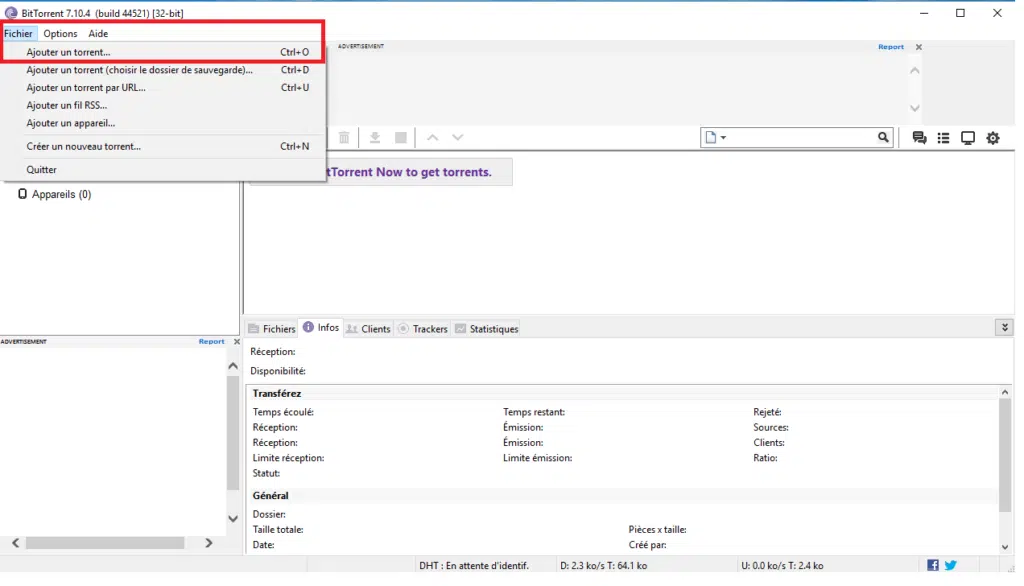Image resolution: width=1024 pixels, height=586 pixels.
Task: Close the top advertisement banner
Action: tap(919, 47)
